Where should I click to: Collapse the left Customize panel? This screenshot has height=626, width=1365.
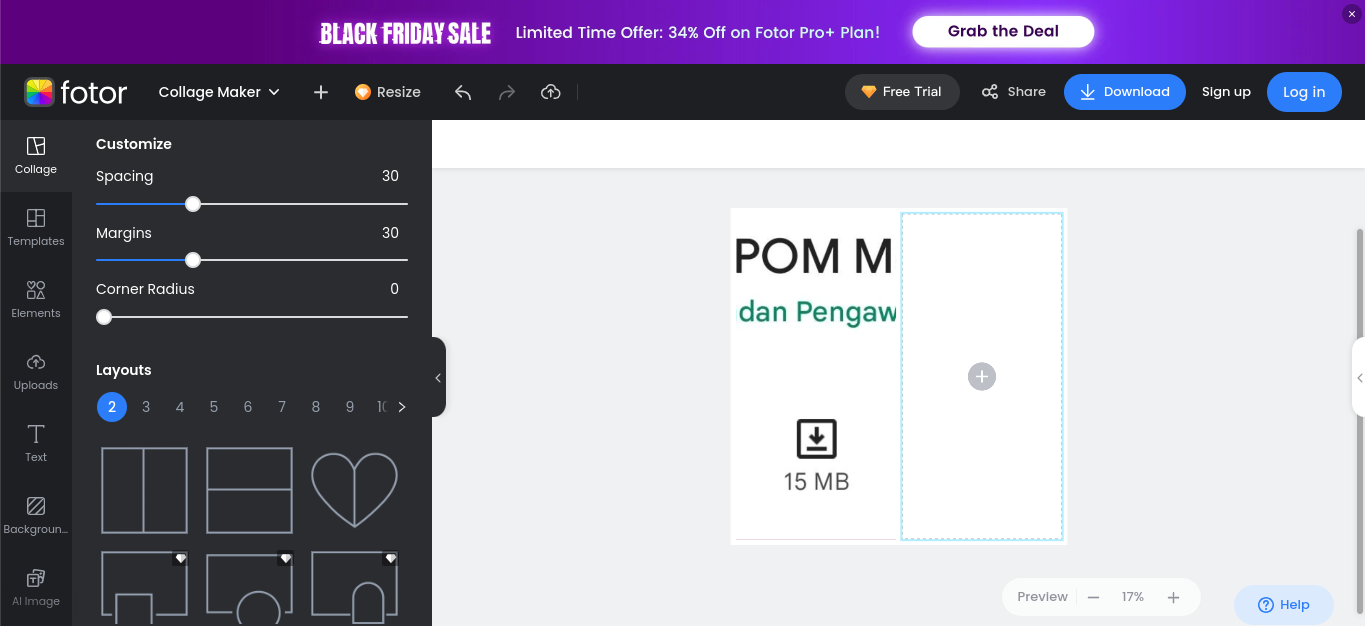click(438, 377)
